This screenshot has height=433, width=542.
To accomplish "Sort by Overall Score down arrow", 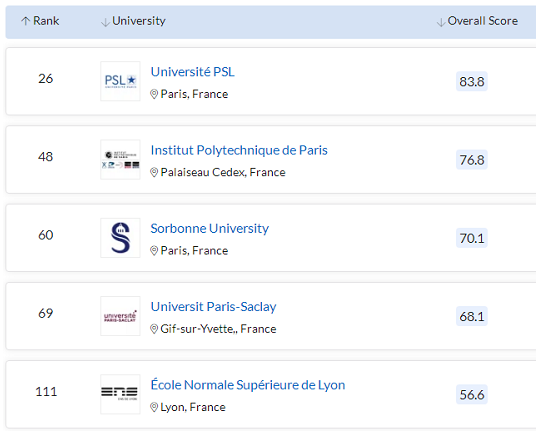I will coord(441,22).
